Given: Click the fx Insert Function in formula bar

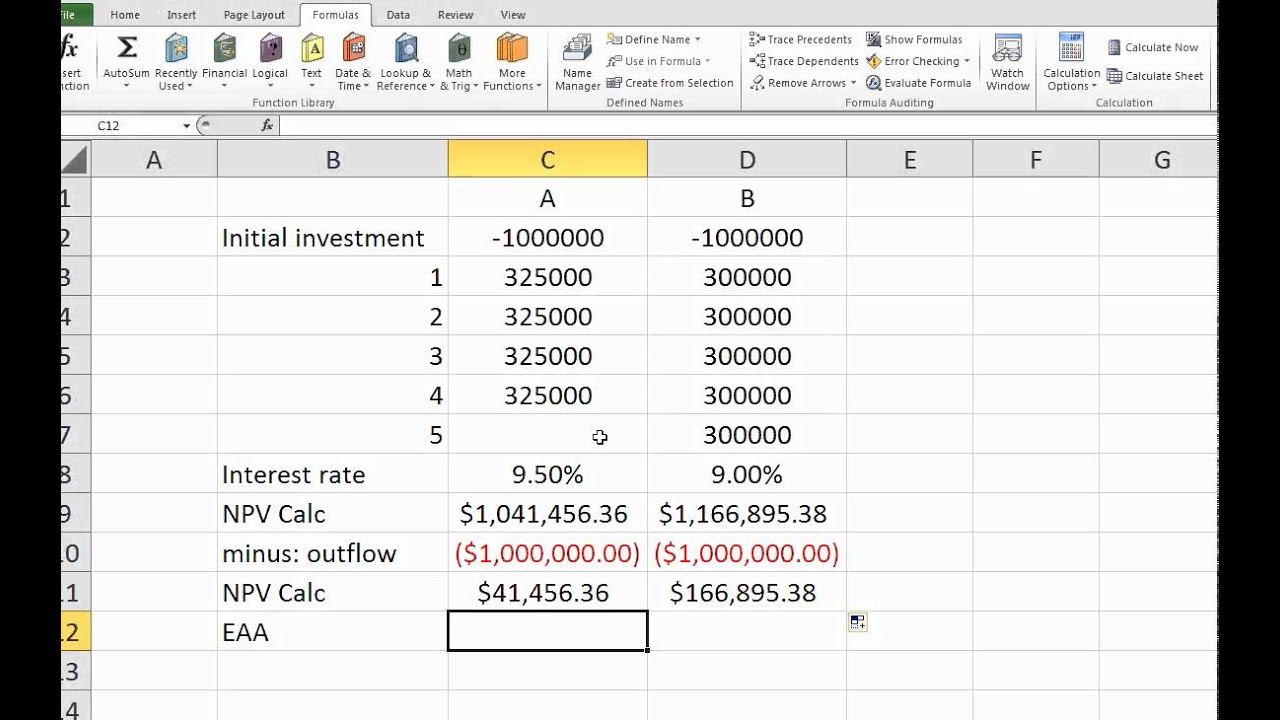Looking at the screenshot, I should pos(267,125).
